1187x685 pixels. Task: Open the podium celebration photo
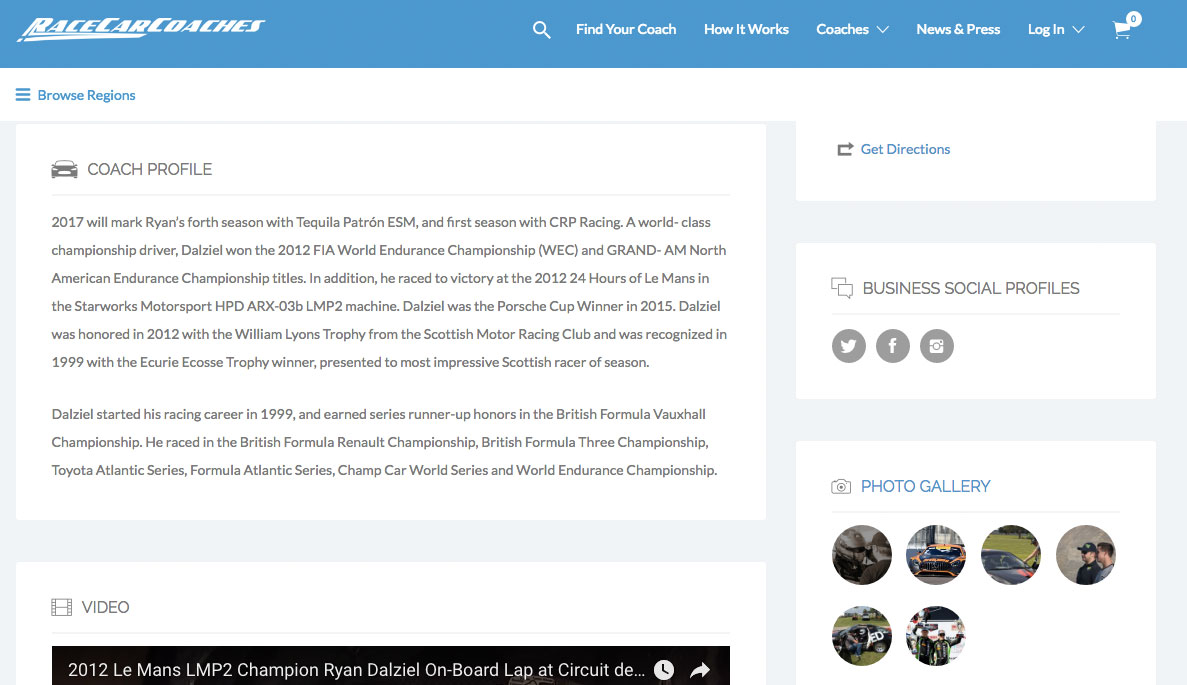(x=936, y=636)
